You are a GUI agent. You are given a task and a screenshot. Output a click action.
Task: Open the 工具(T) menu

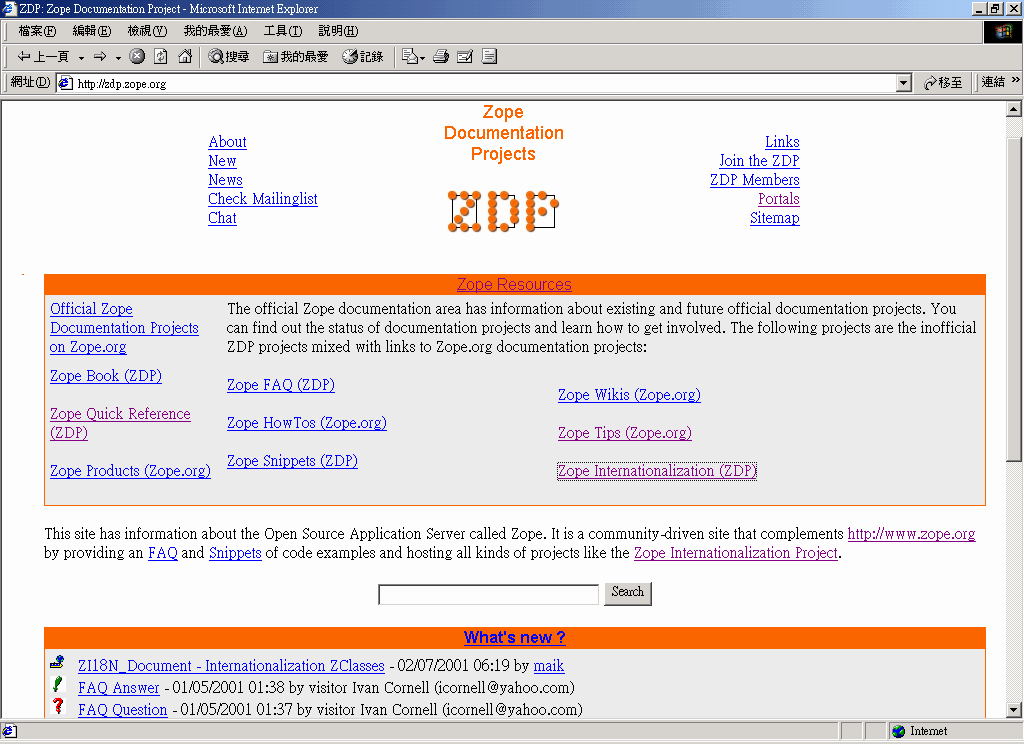[283, 31]
